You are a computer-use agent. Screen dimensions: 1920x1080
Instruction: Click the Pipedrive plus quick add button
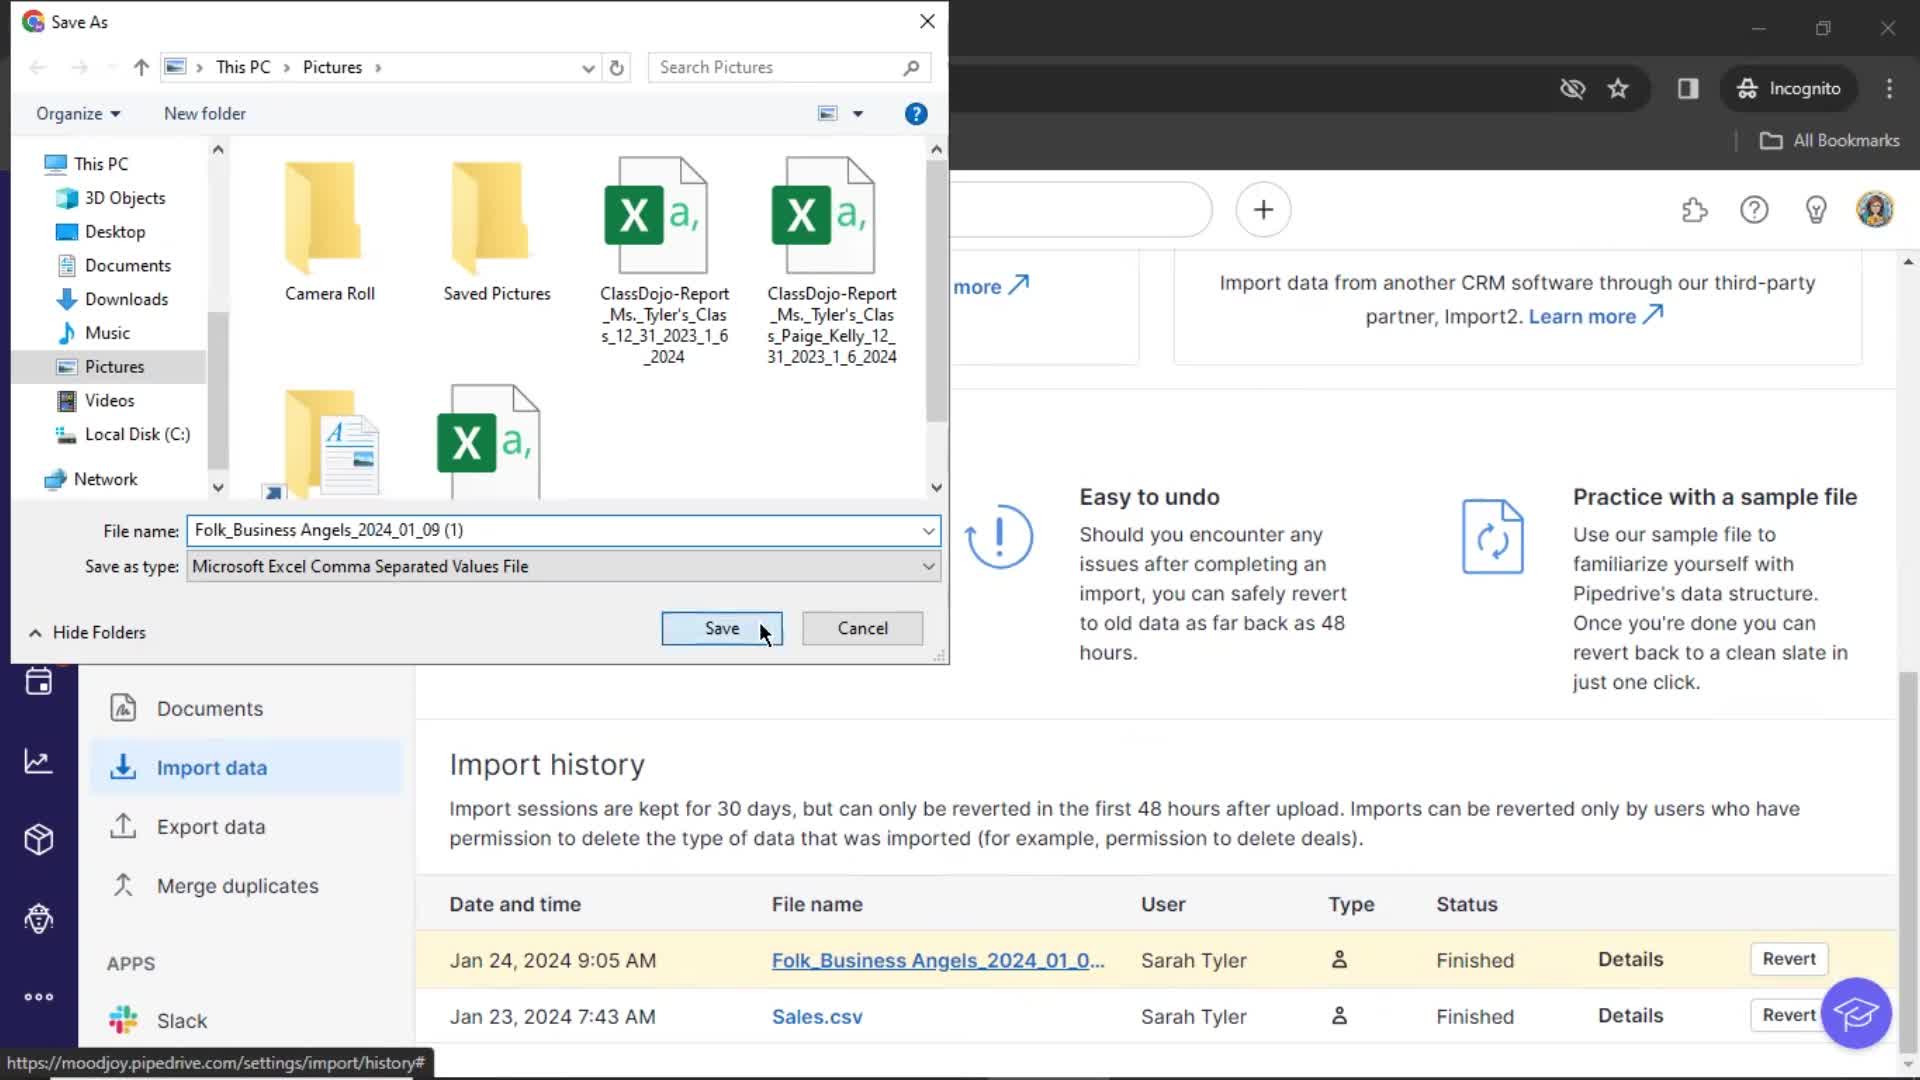(x=1263, y=210)
